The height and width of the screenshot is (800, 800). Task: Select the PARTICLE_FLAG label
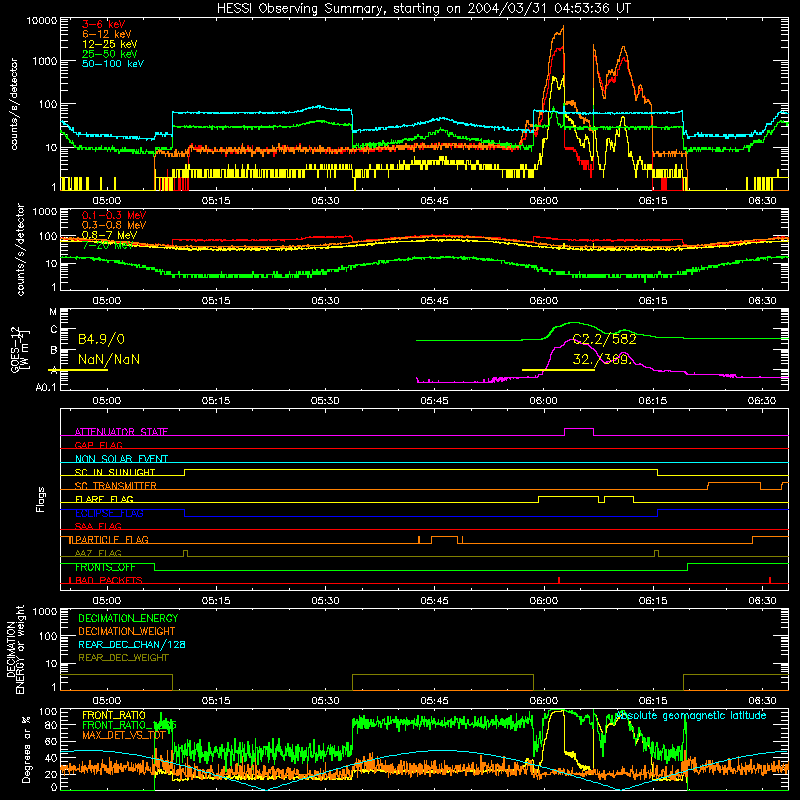(x=112, y=539)
